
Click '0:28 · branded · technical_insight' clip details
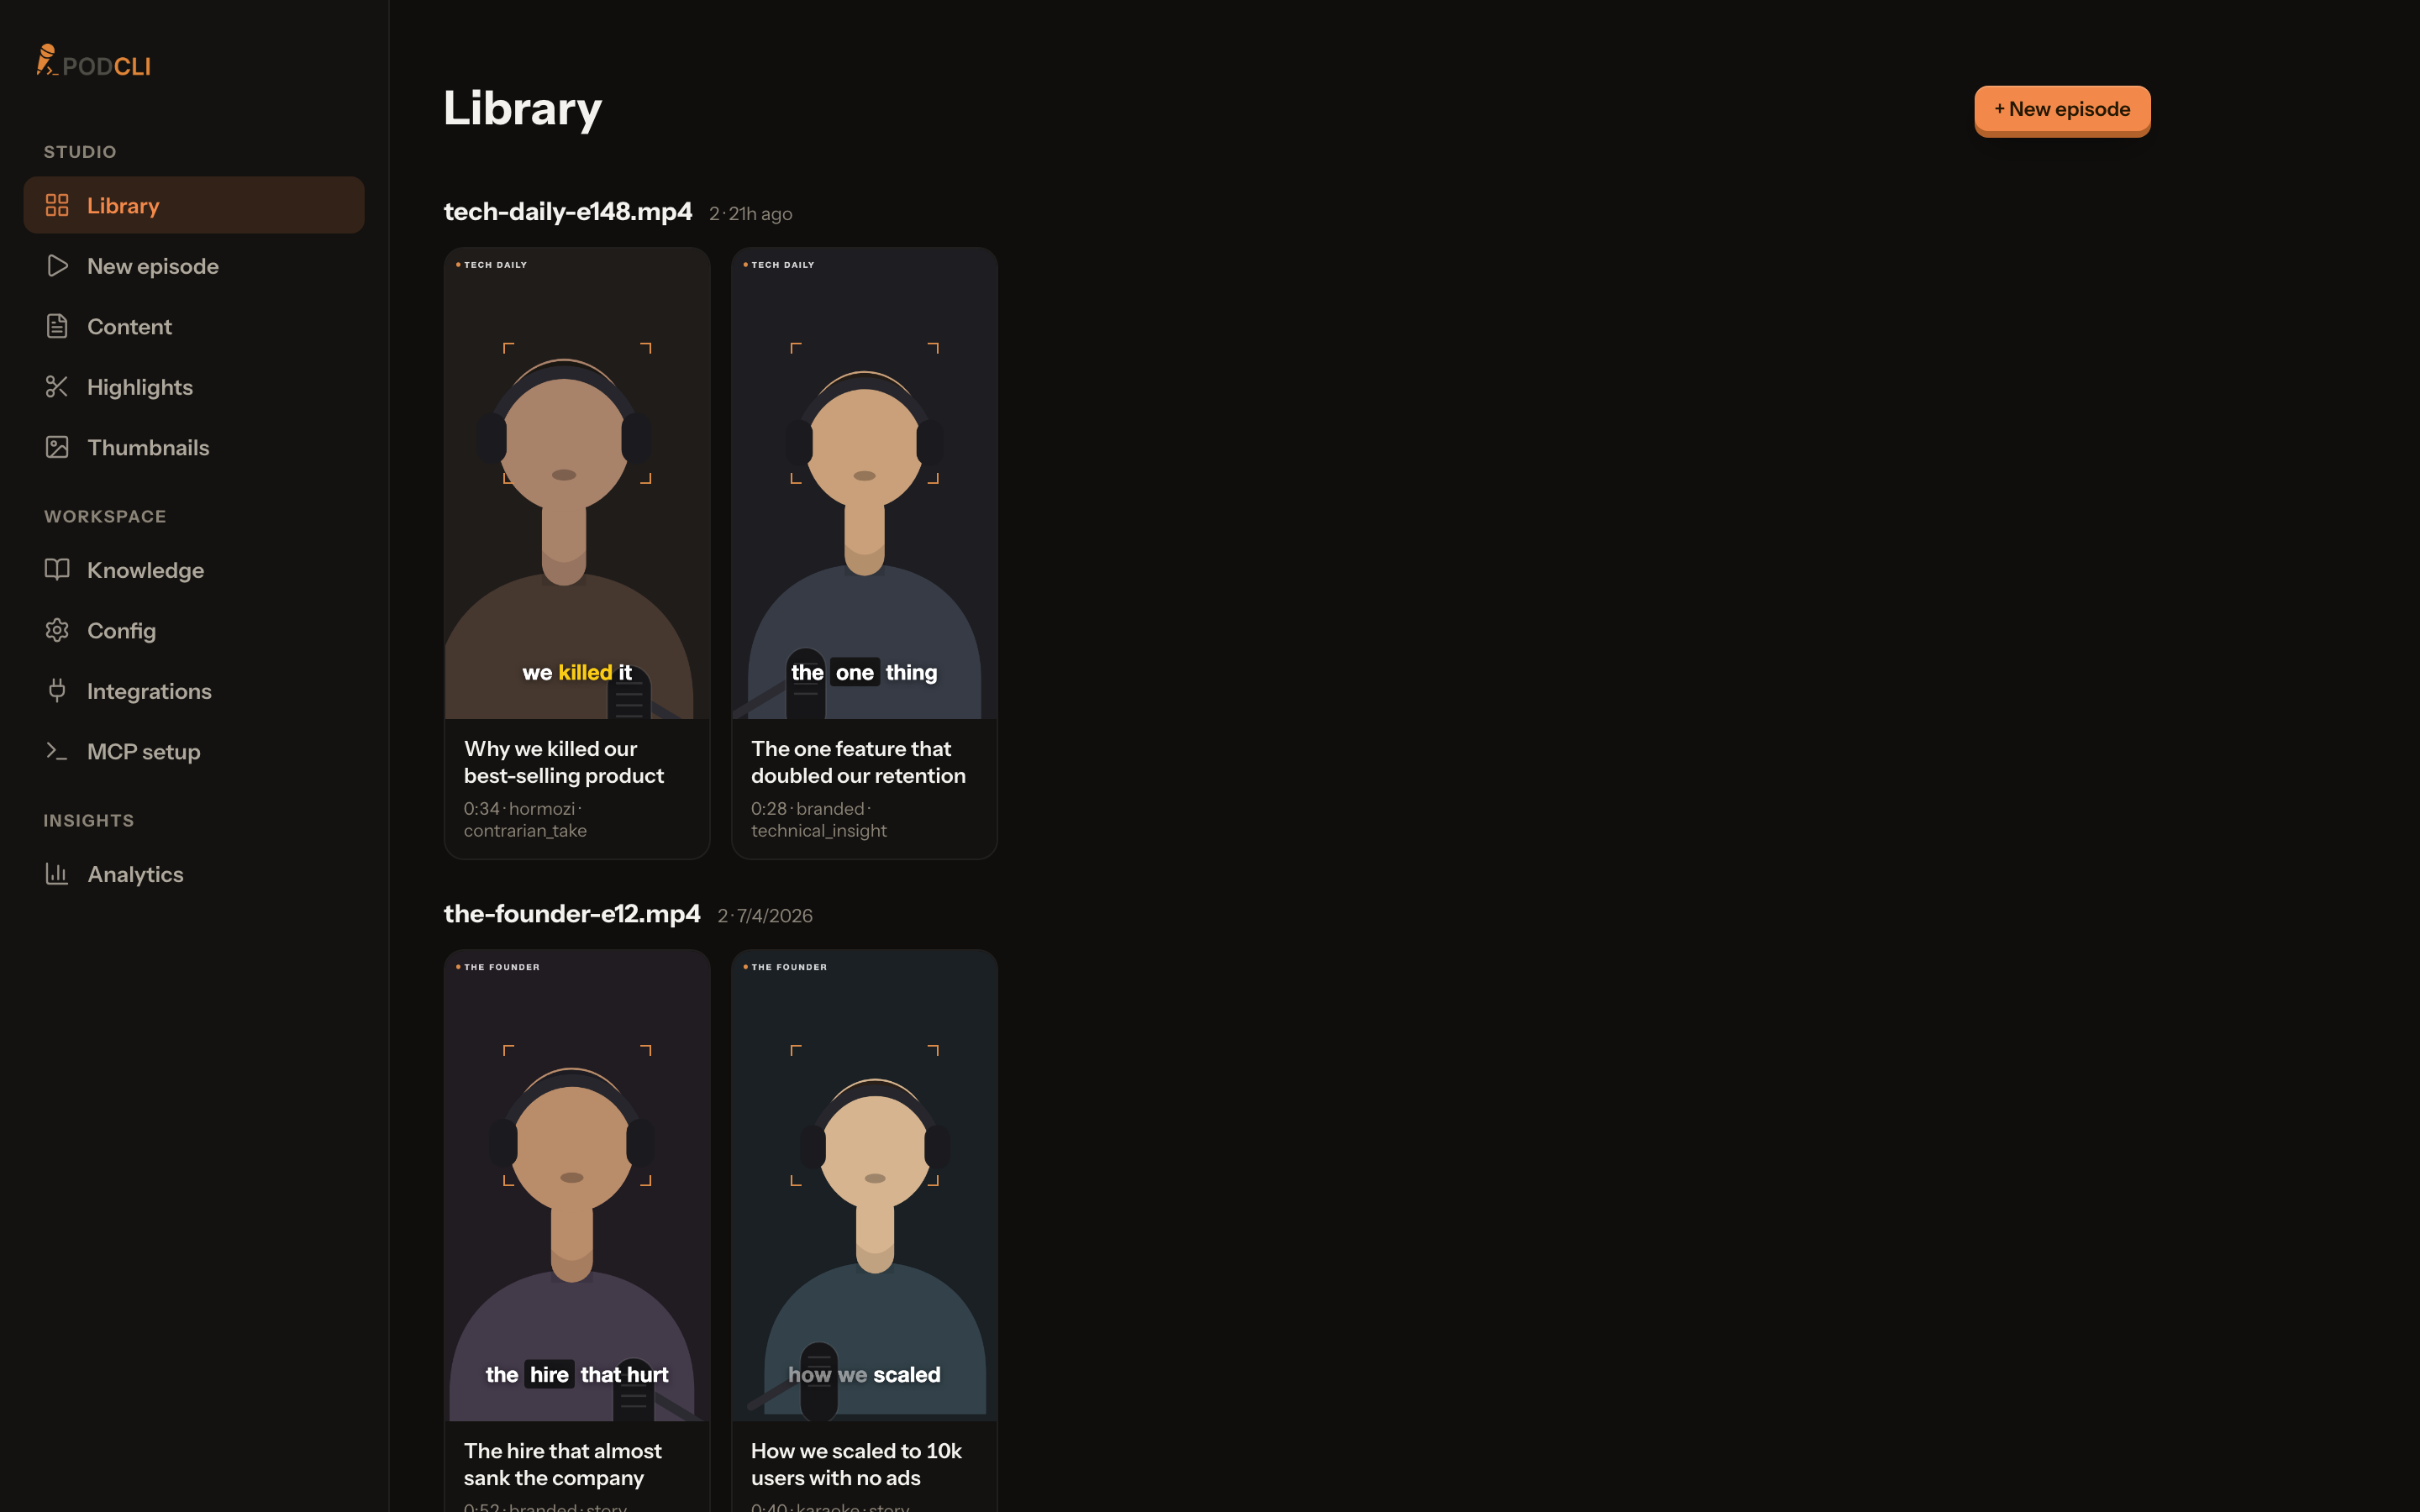tap(819, 819)
